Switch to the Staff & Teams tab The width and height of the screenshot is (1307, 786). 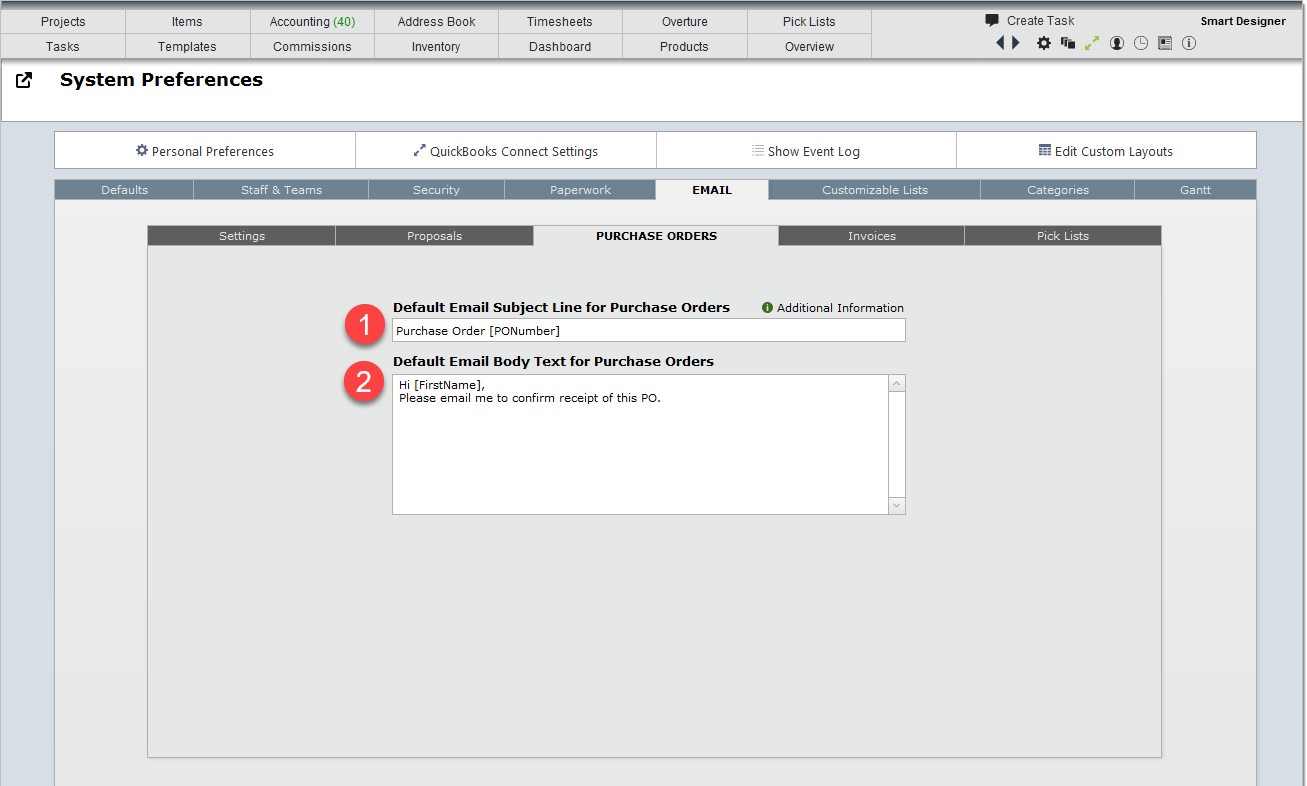pos(281,190)
